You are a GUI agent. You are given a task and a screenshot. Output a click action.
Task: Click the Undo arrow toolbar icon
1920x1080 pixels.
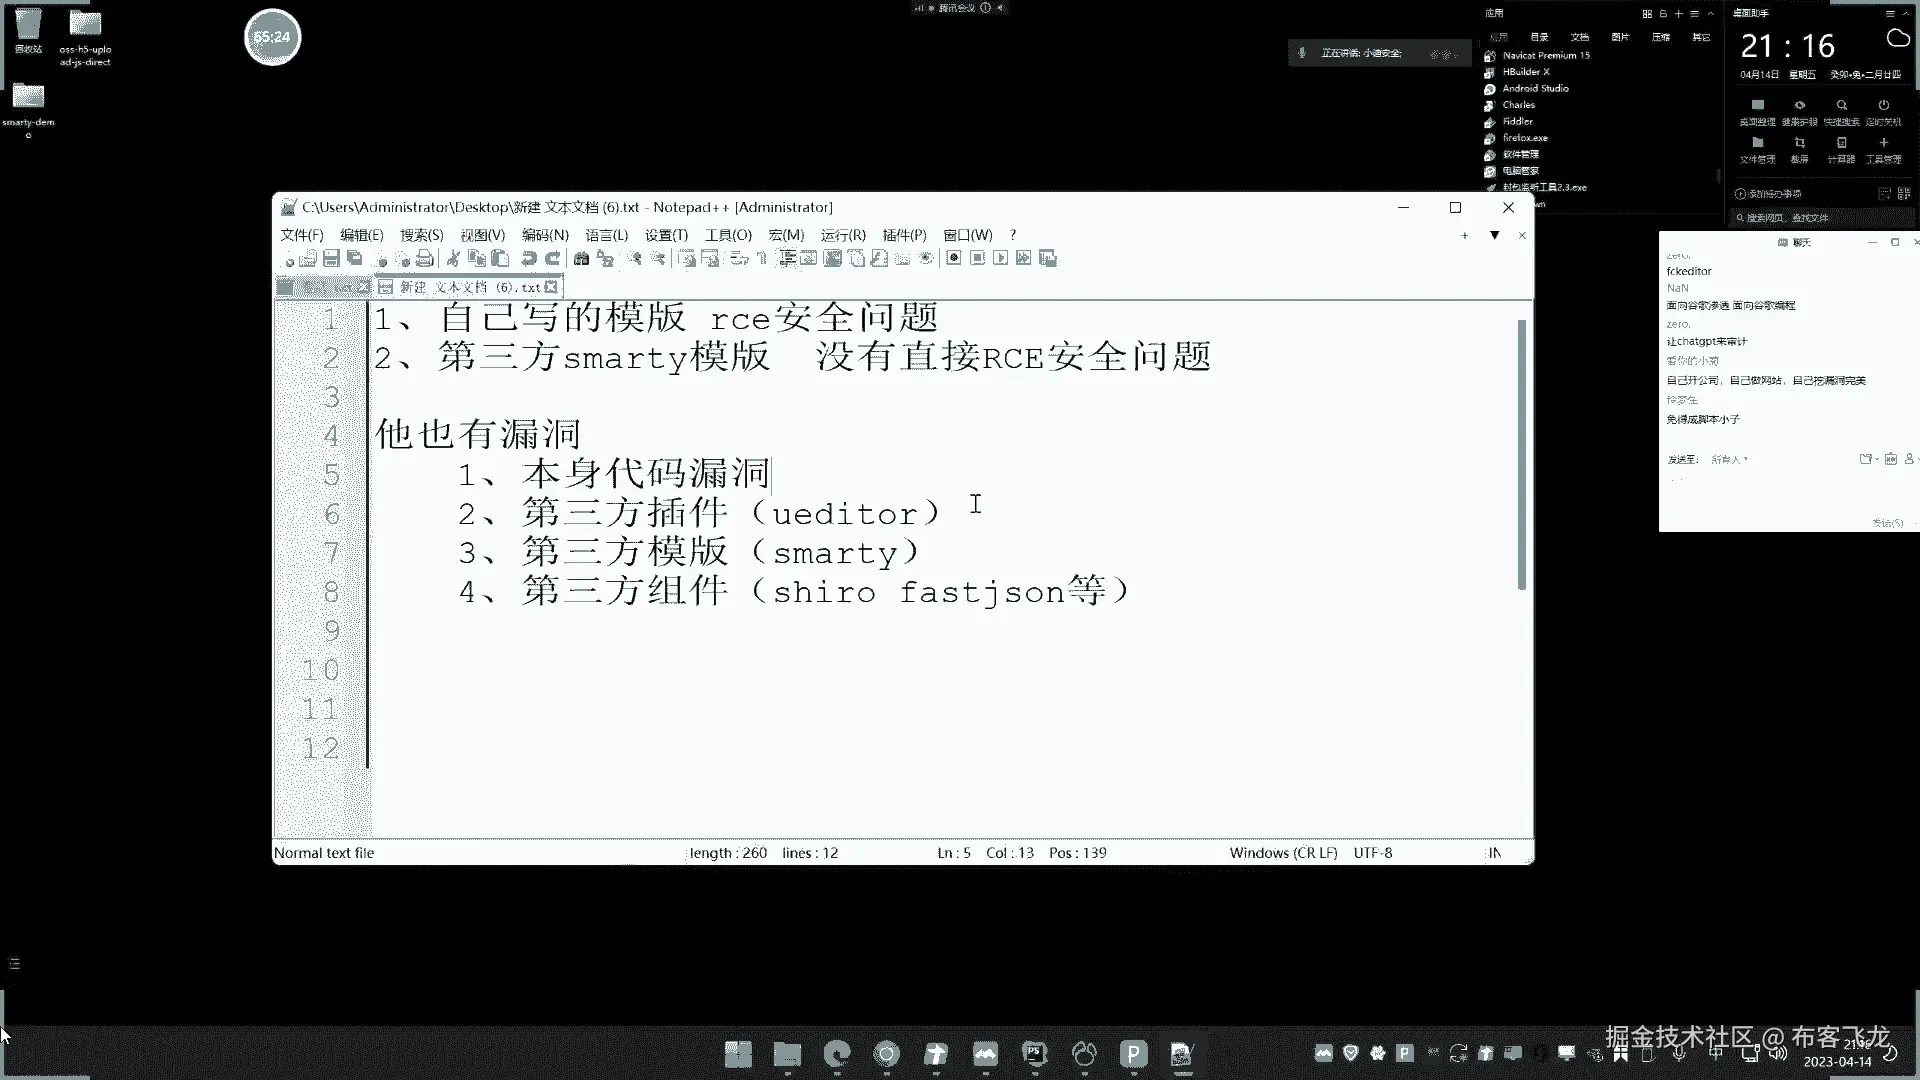coord(529,259)
